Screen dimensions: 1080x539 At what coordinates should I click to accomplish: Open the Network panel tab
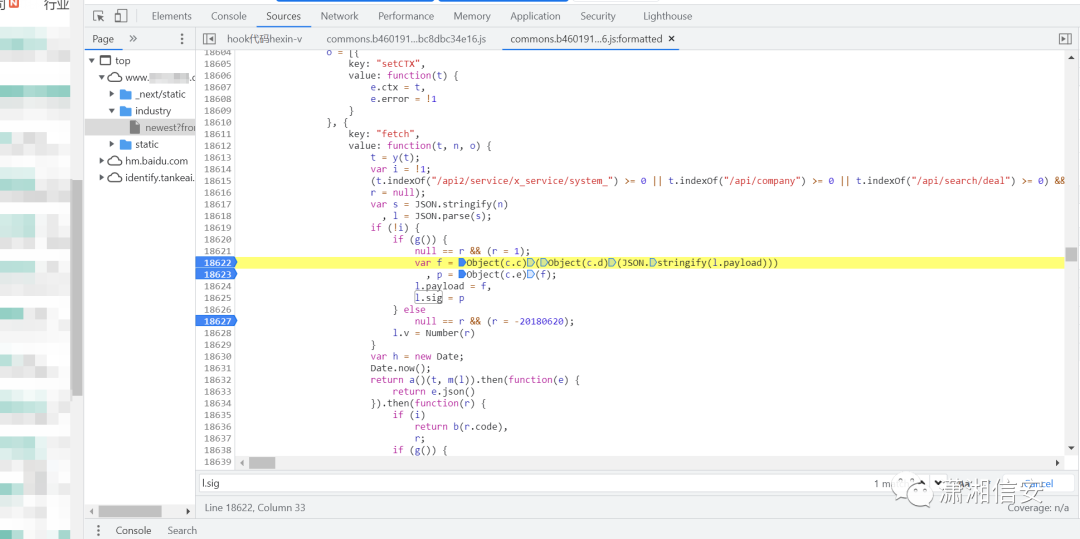click(339, 16)
